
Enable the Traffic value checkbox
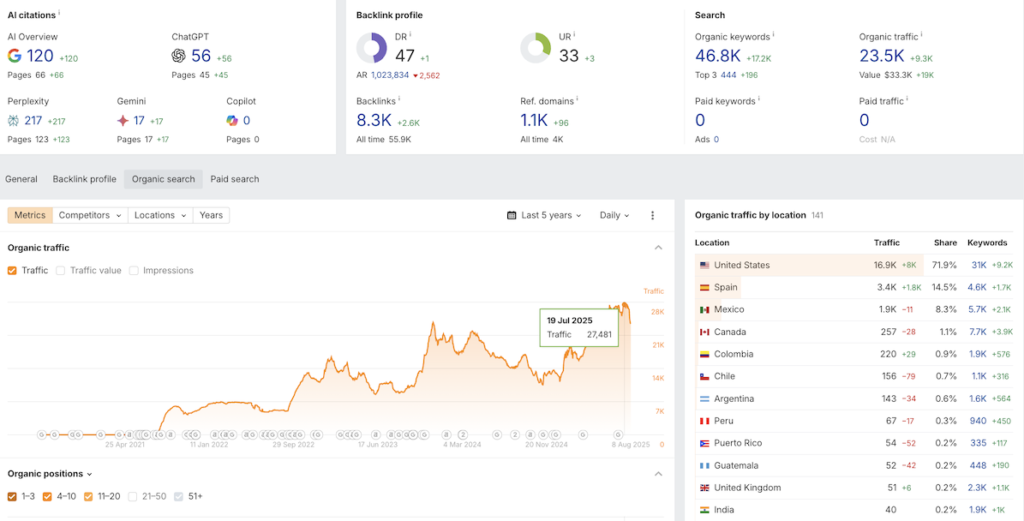click(61, 270)
